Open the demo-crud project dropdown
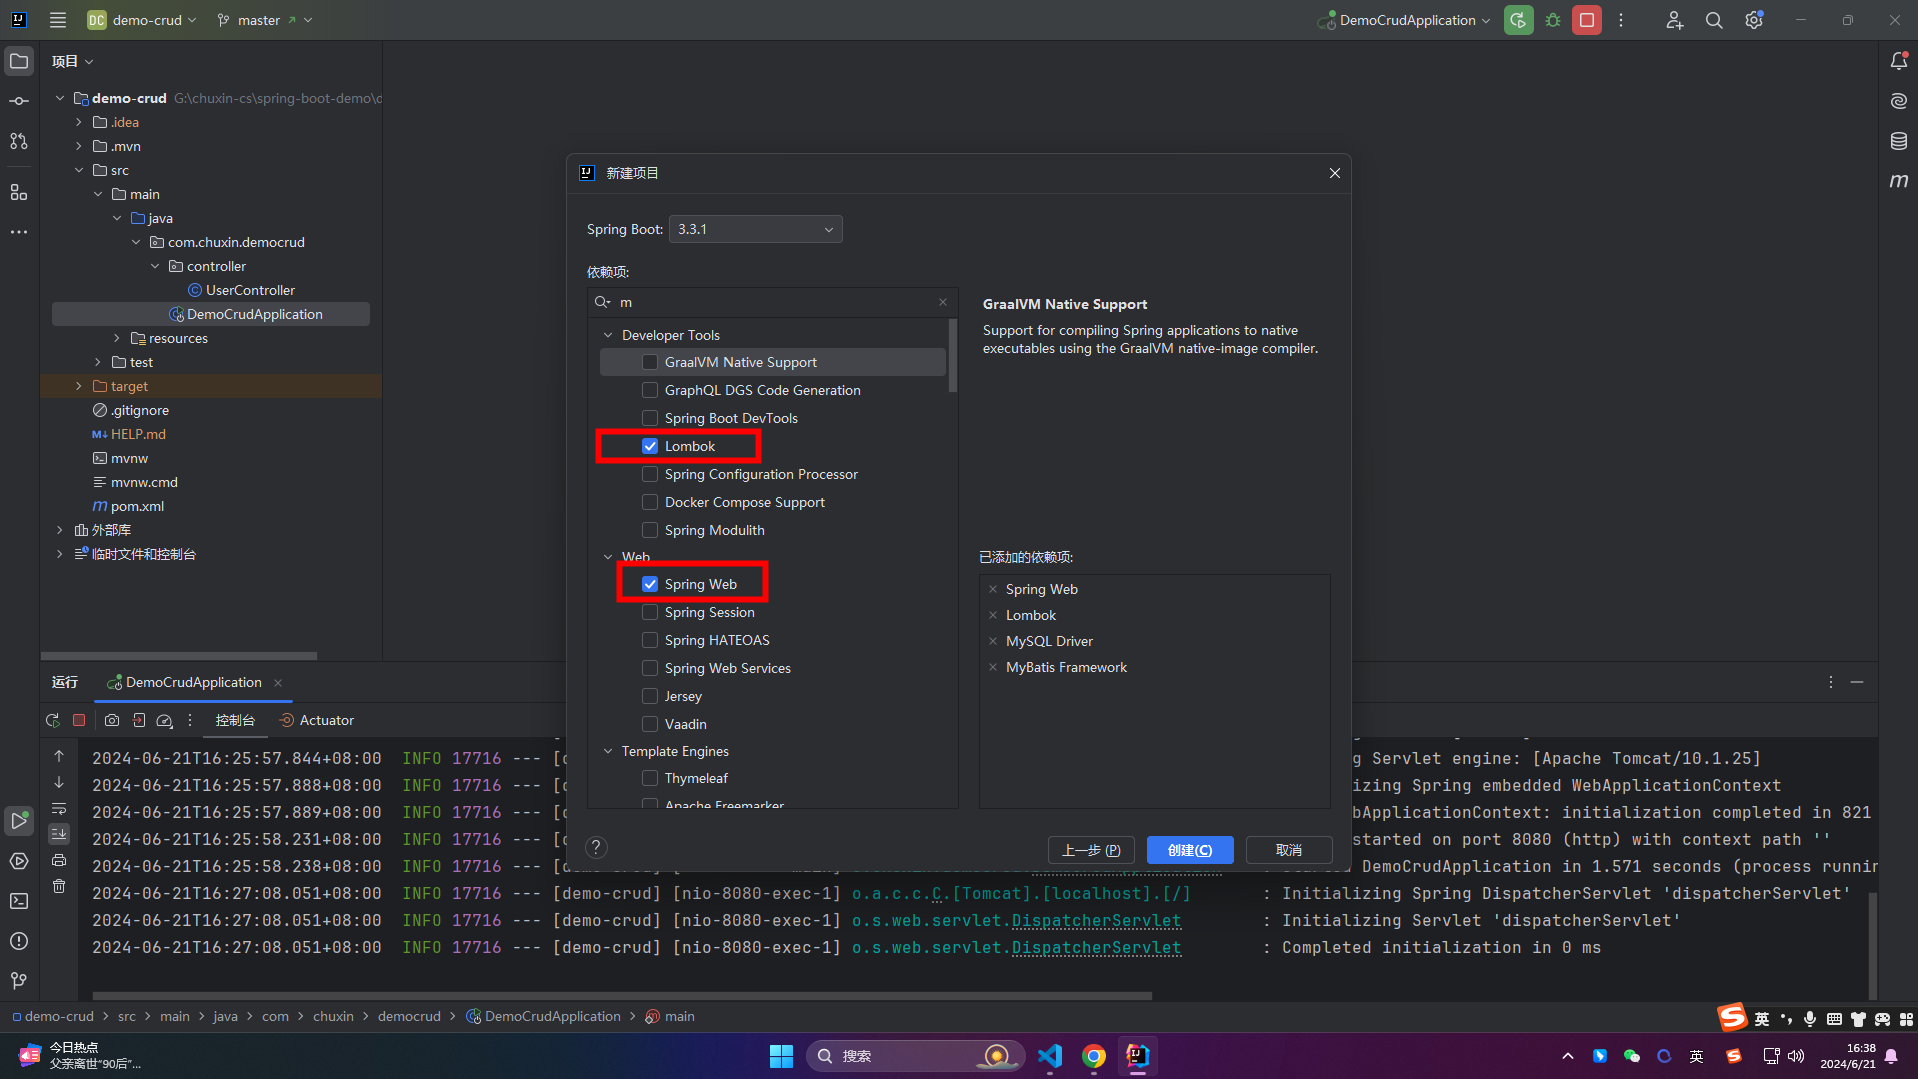Screen dimensions: 1918x1079 tap(142, 20)
